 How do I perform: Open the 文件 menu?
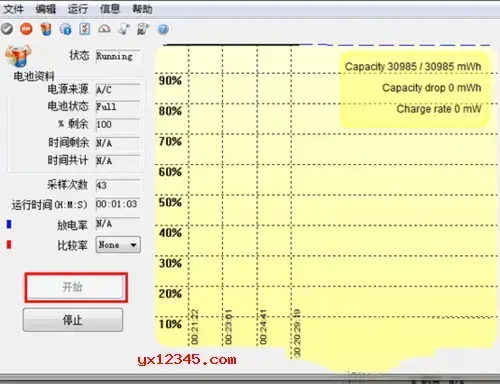click(14, 9)
